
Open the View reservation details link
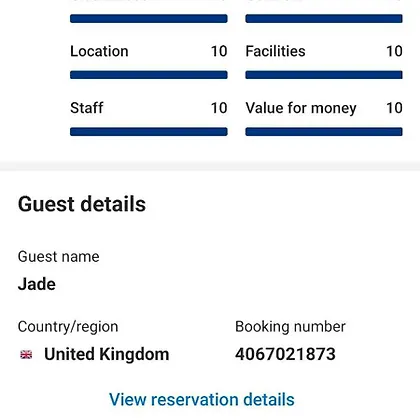point(202,399)
